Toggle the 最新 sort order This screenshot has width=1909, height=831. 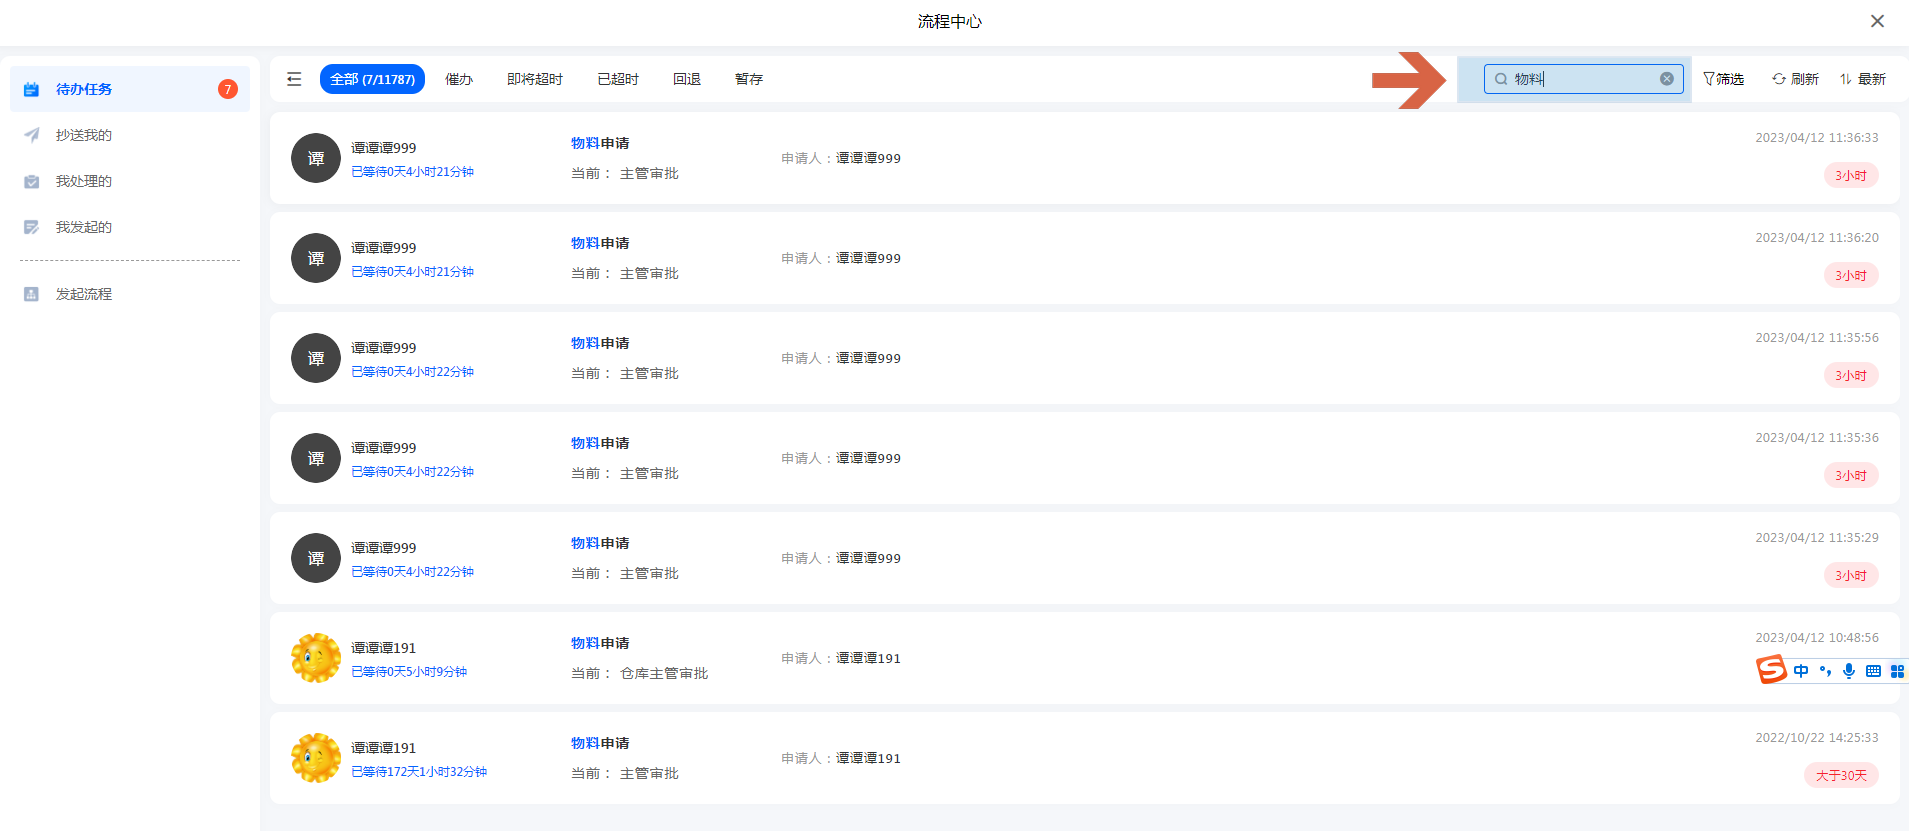click(1862, 79)
